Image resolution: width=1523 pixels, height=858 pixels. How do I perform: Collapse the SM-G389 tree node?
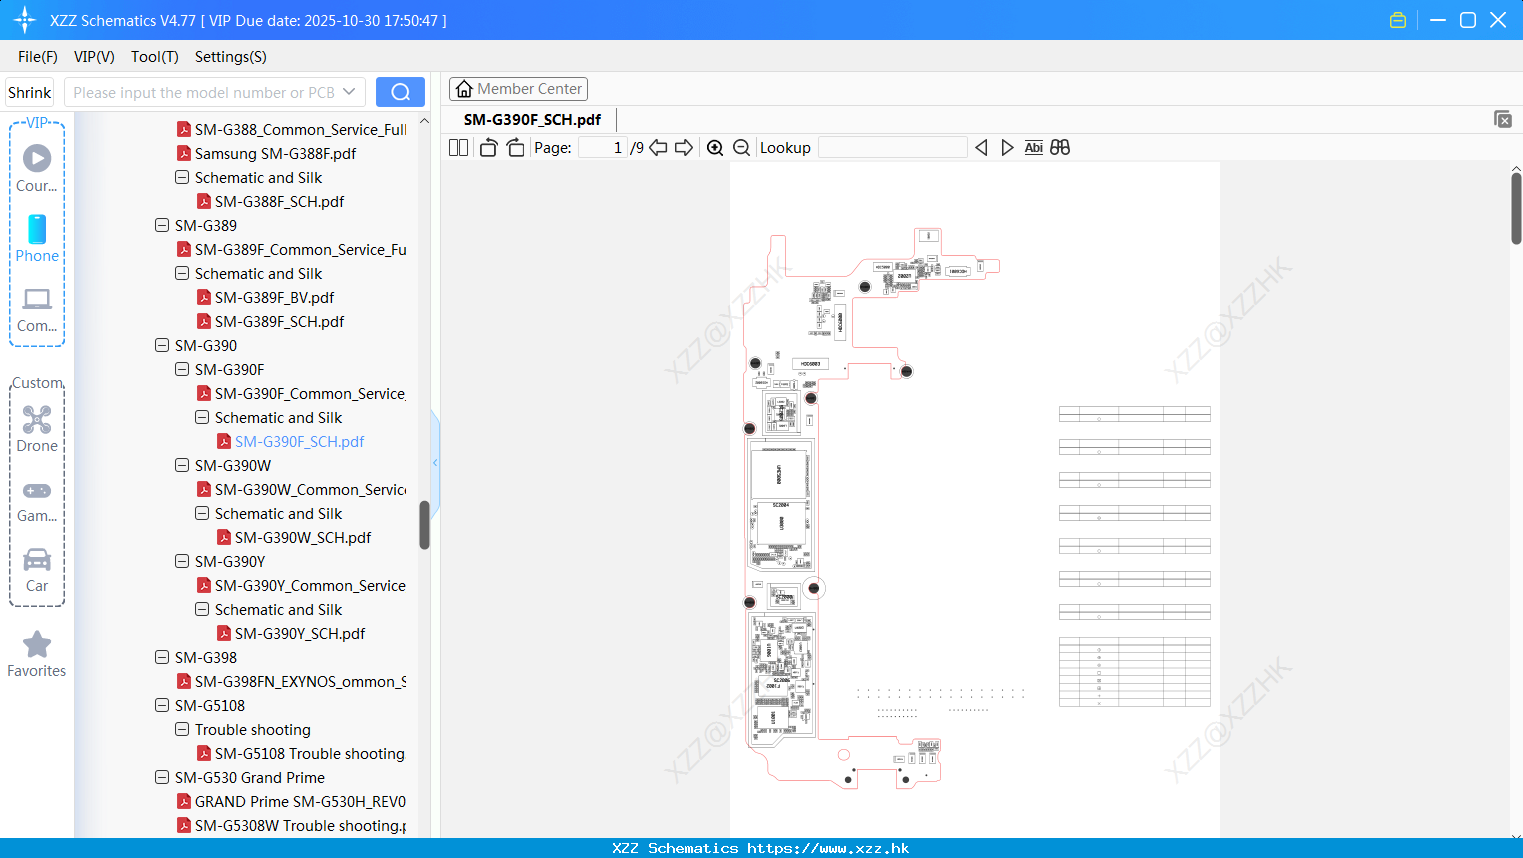coord(162,225)
